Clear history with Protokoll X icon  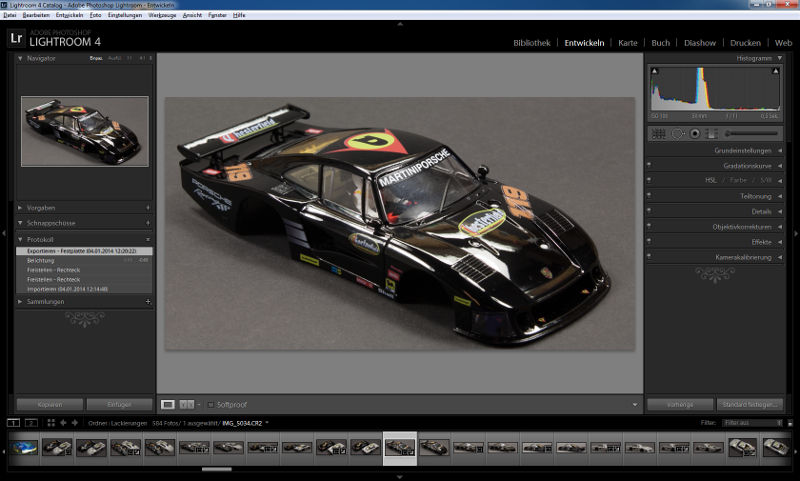pyautogui.click(x=148, y=239)
